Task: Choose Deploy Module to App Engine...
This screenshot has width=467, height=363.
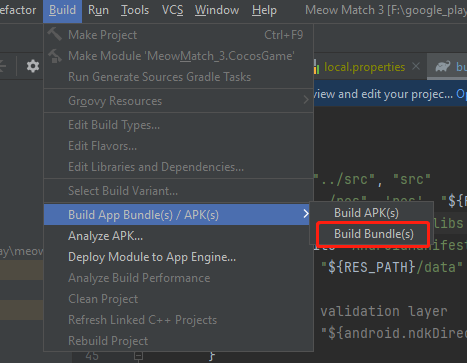Action: [178, 257]
